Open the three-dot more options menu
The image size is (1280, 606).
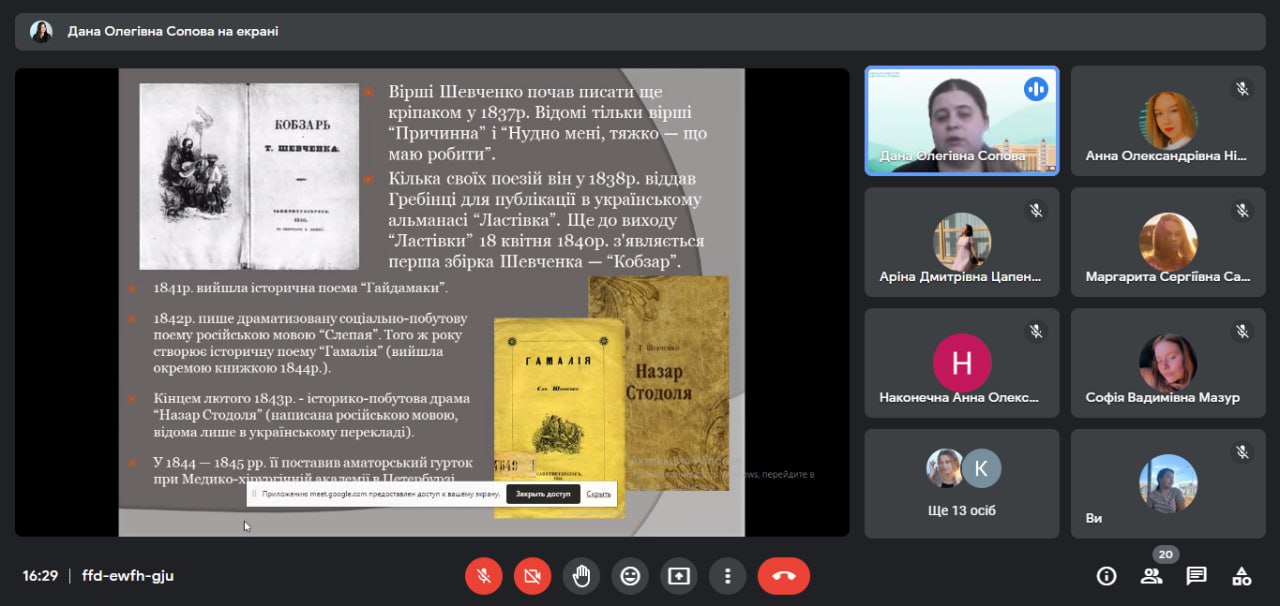(727, 576)
